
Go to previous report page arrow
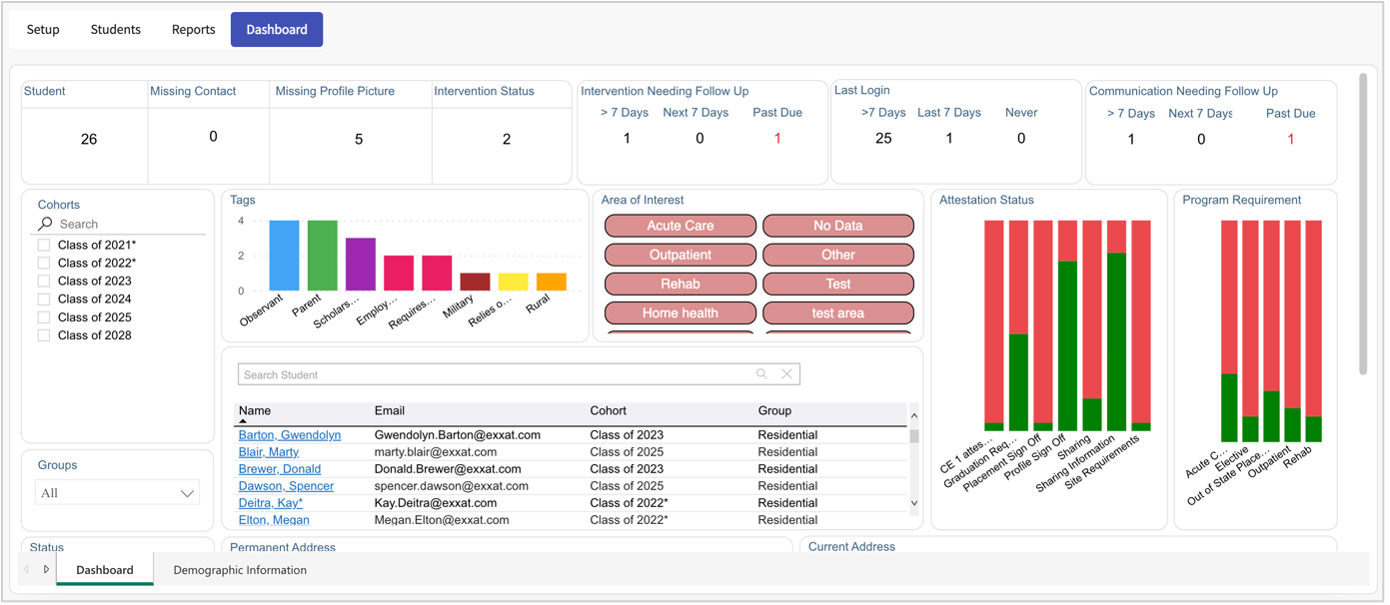[x=27, y=569]
